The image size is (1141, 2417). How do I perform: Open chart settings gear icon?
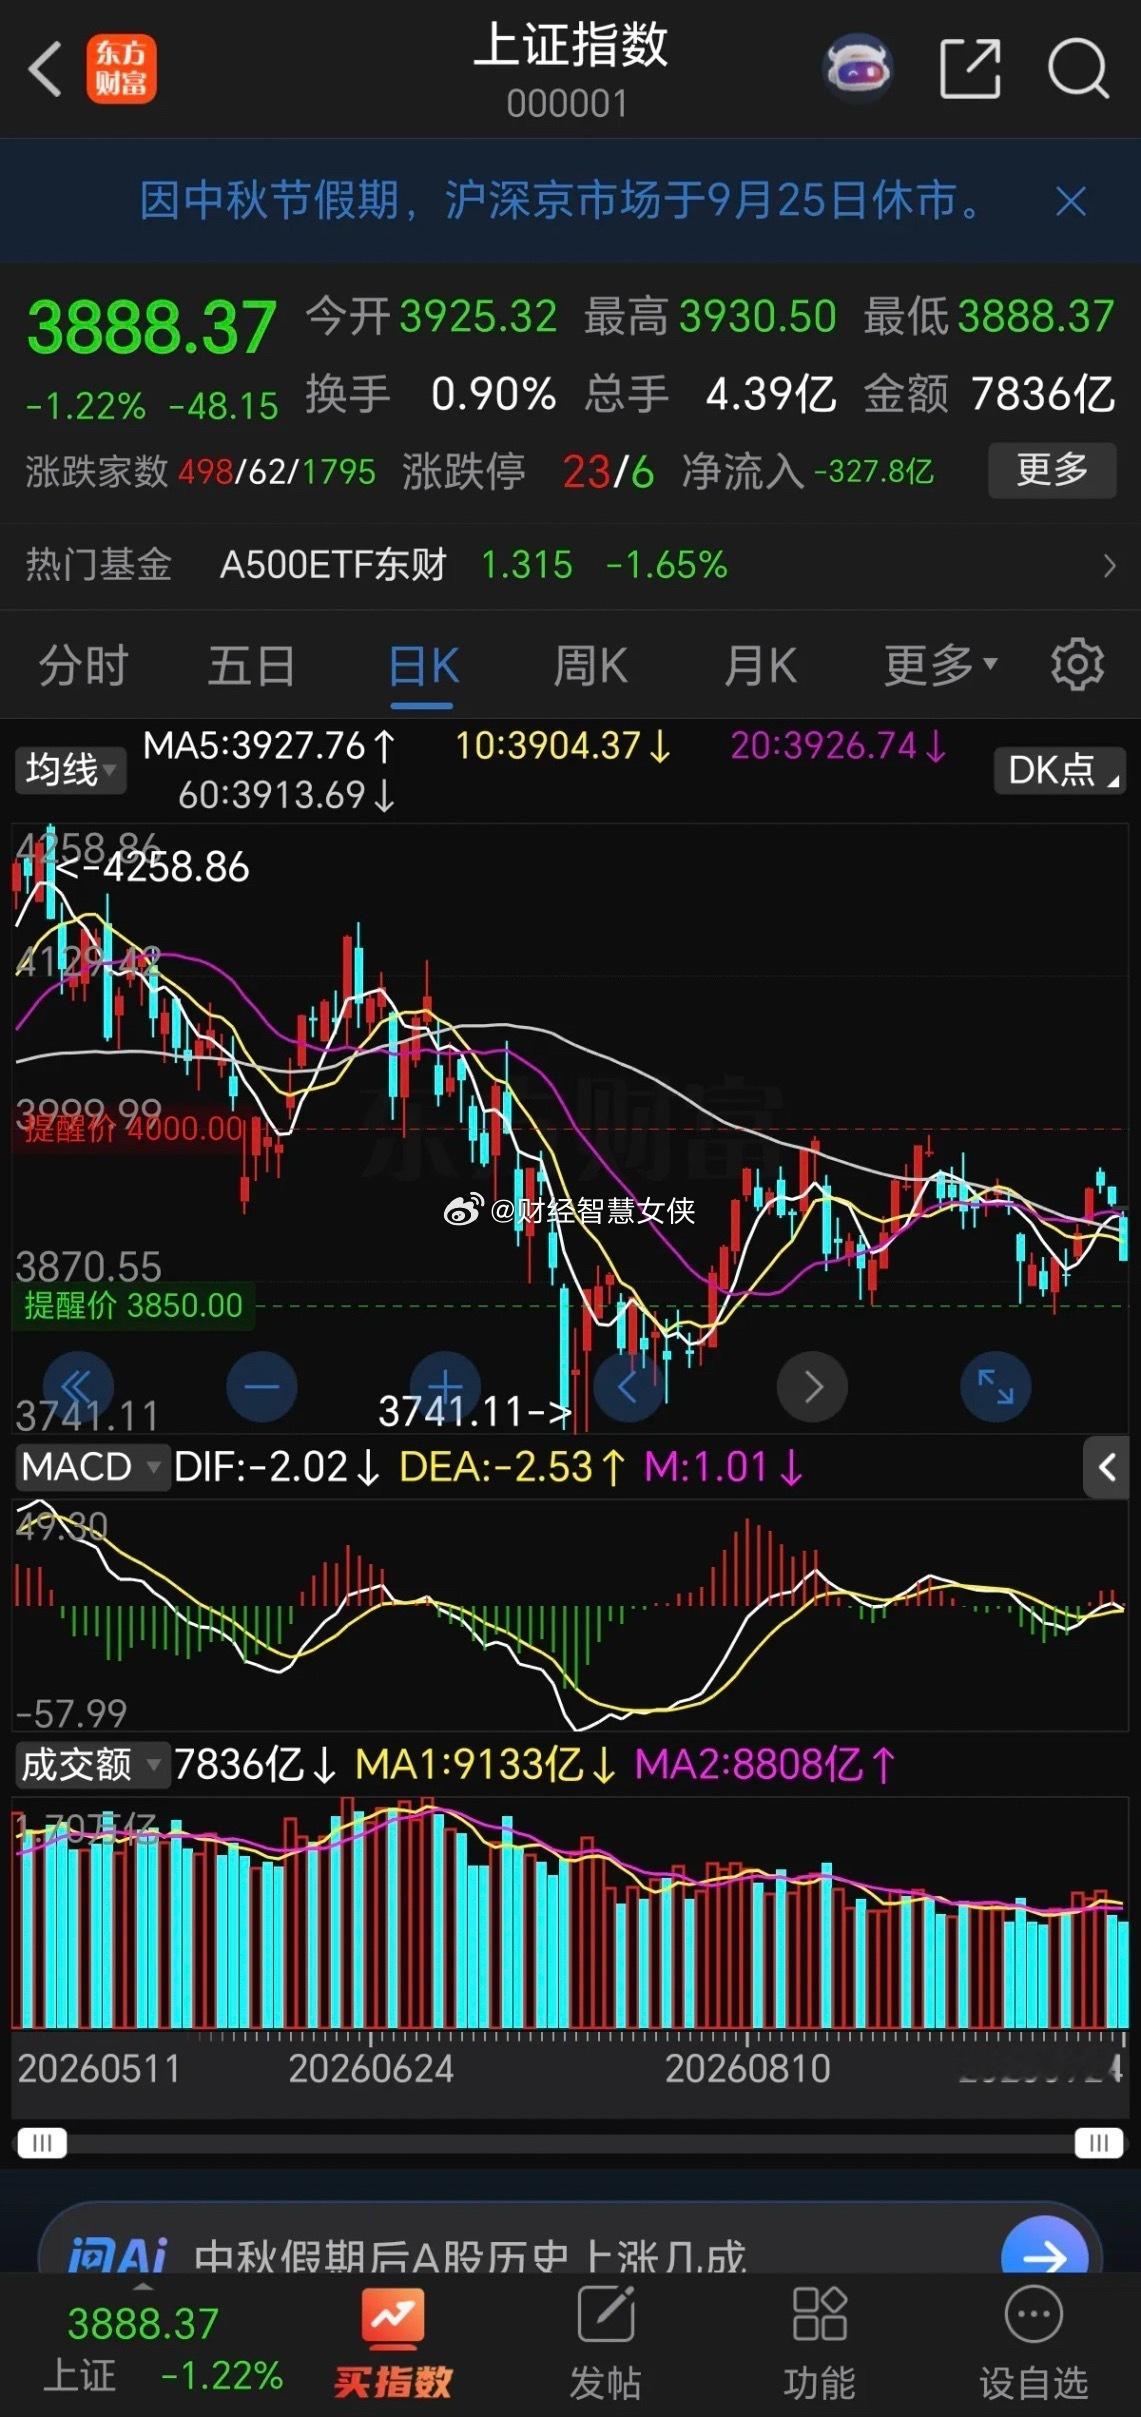(1077, 664)
